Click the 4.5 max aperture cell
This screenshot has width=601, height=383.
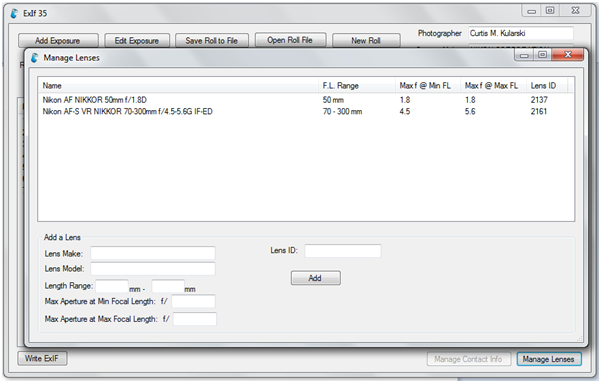pyautogui.click(x=405, y=112)
